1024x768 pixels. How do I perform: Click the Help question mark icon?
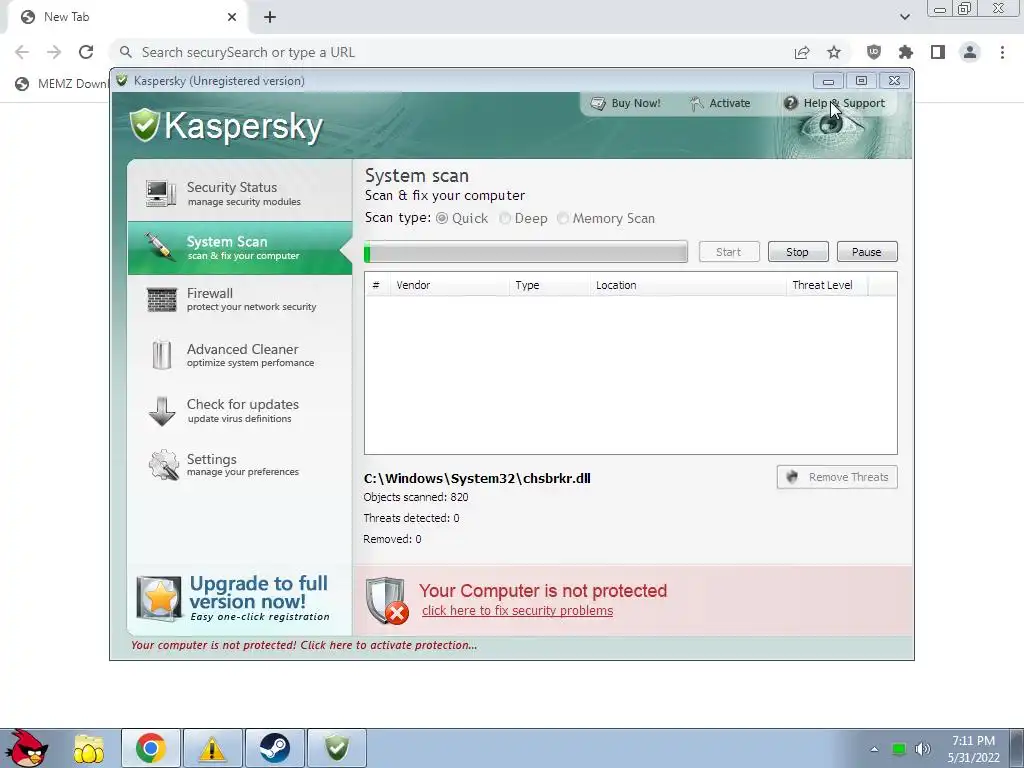790,103
